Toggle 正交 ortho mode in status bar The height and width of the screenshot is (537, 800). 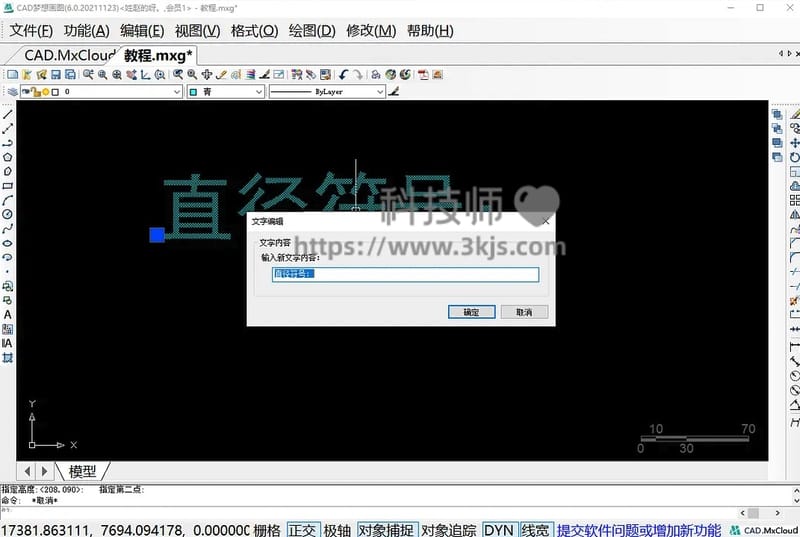(303, 530)
